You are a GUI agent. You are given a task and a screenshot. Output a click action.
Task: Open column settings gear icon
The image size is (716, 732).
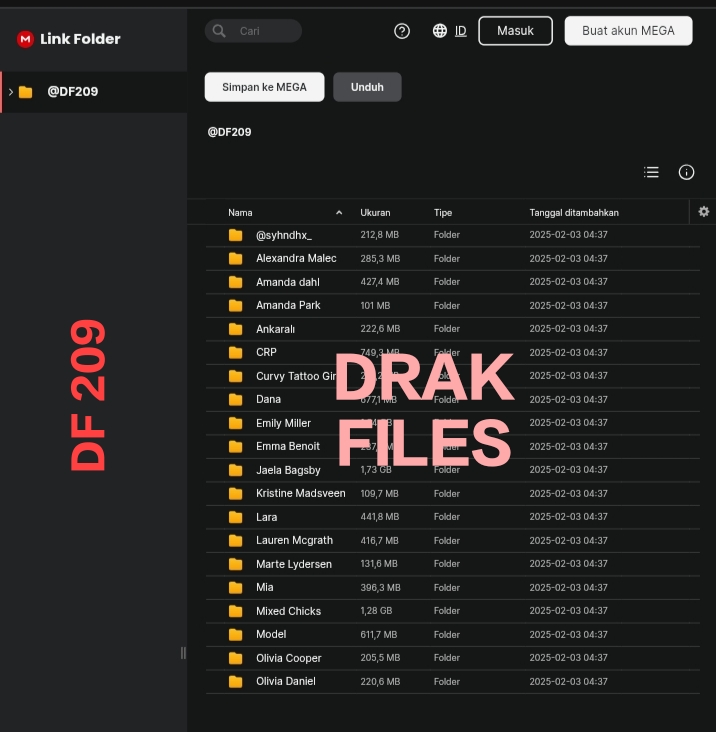pos(703,212)
